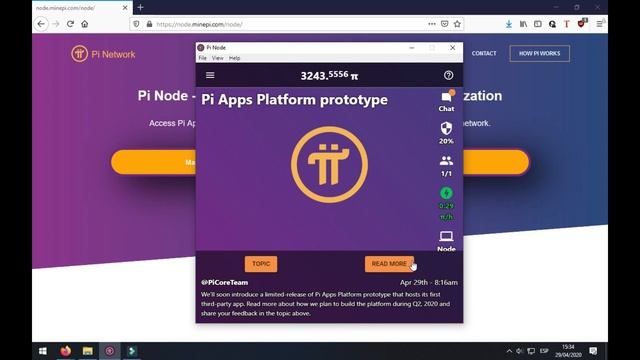Click the Pi balance 3243.5556
This screenshot has width=640, height=360.
[x=329, y=76]
